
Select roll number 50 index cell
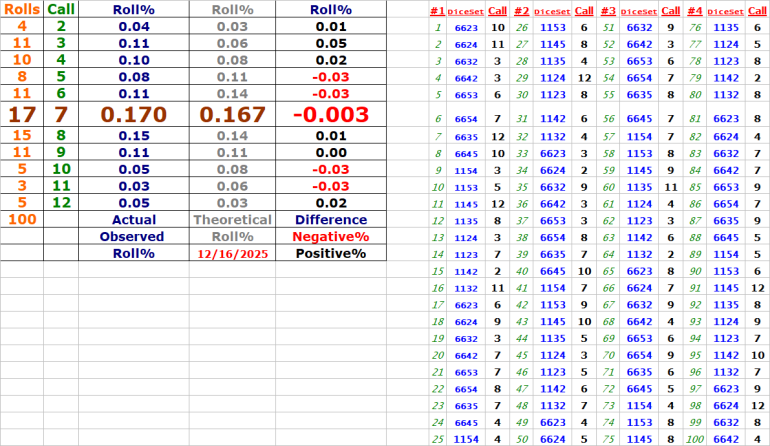tap(521, 438)
